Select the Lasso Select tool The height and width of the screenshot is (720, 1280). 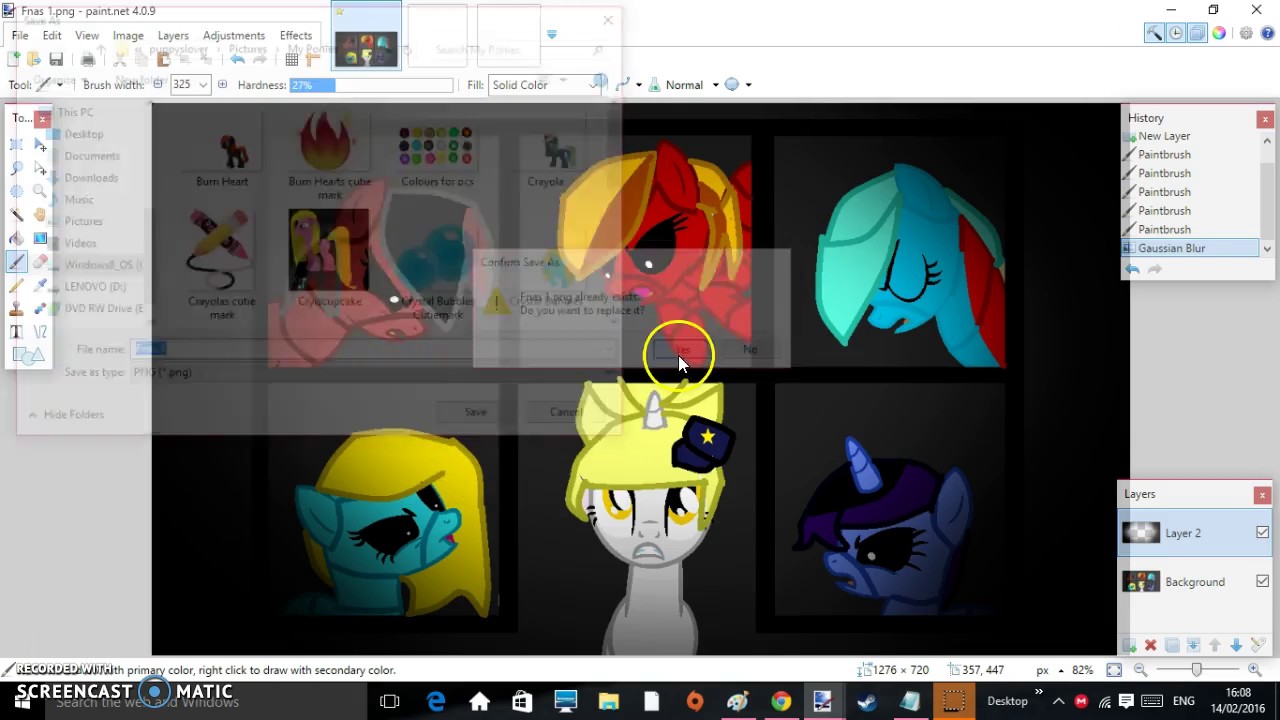(17, 168)
